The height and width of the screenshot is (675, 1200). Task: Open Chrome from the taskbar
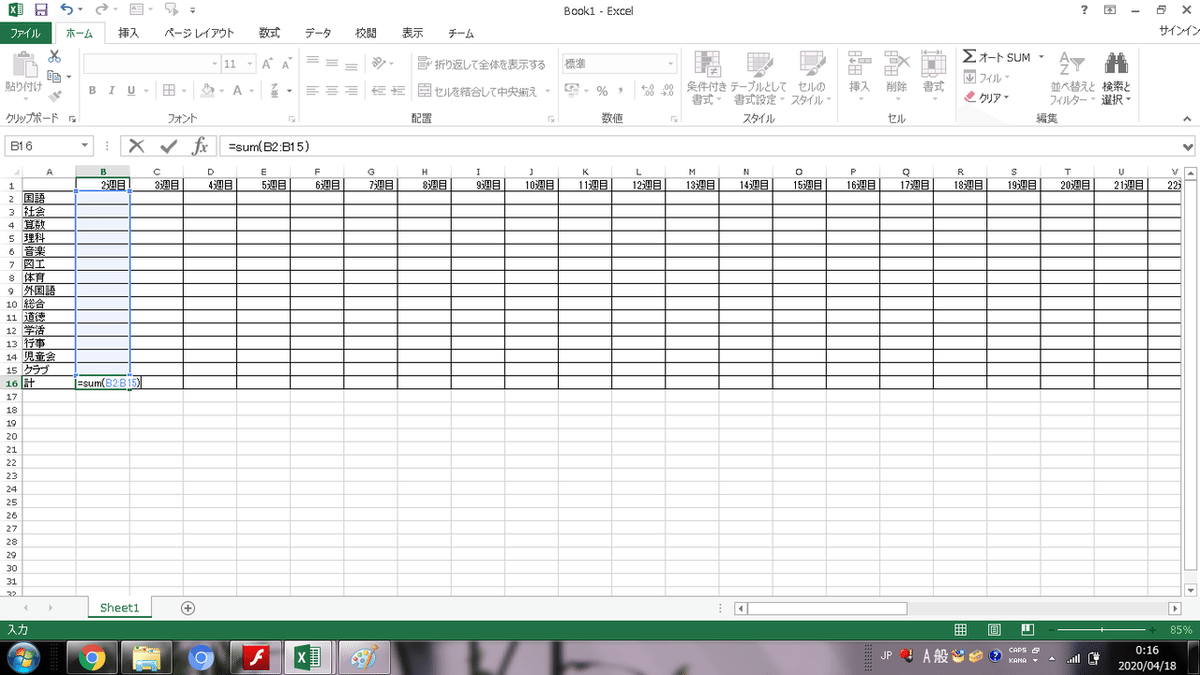click(x=91, y=657)
